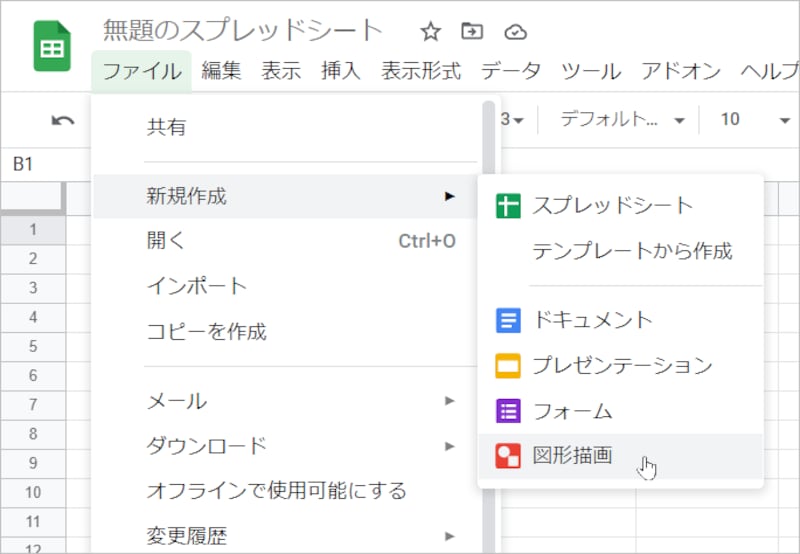
Task: Choose オフラインで使用可能にする option
Action: [287, 491]
